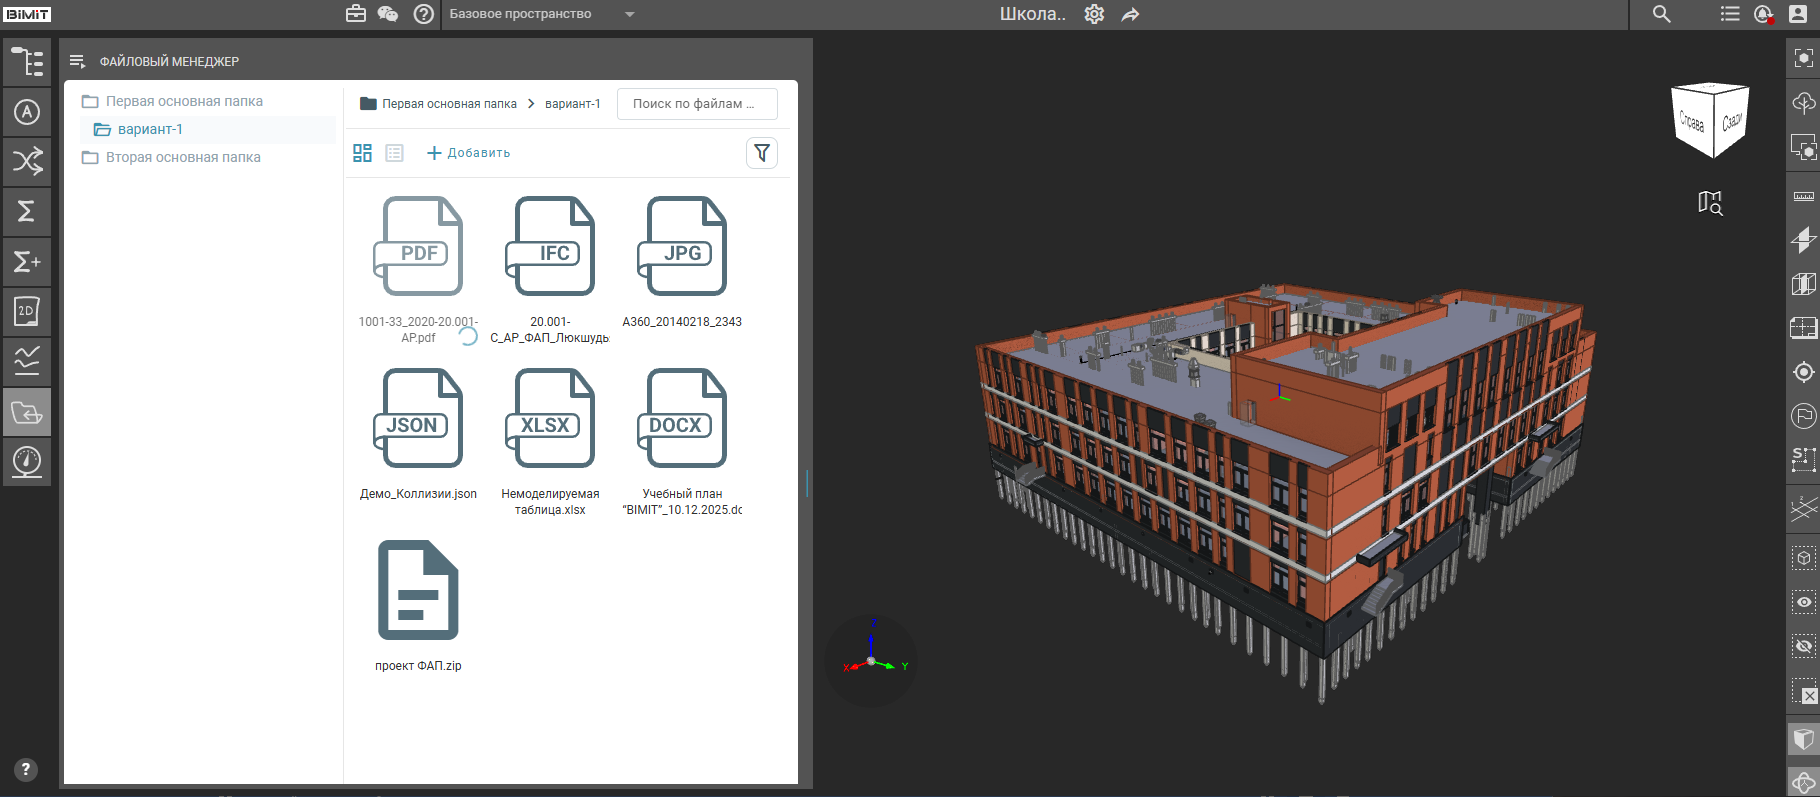The height and width of the screenshot is (797, 1820).
Task: Click the flag marker tool icon
Action: coord(1803,415)
